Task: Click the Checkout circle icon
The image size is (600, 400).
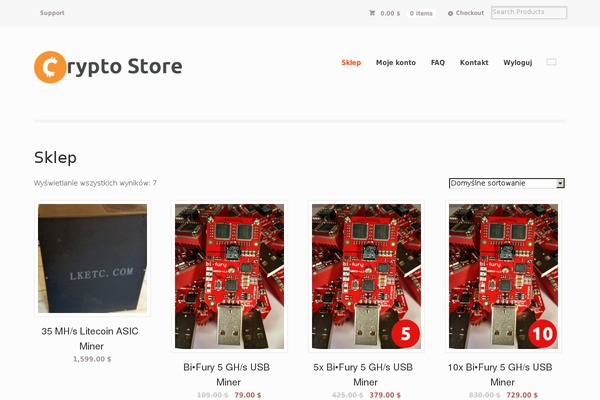Action: pos(450,13)
